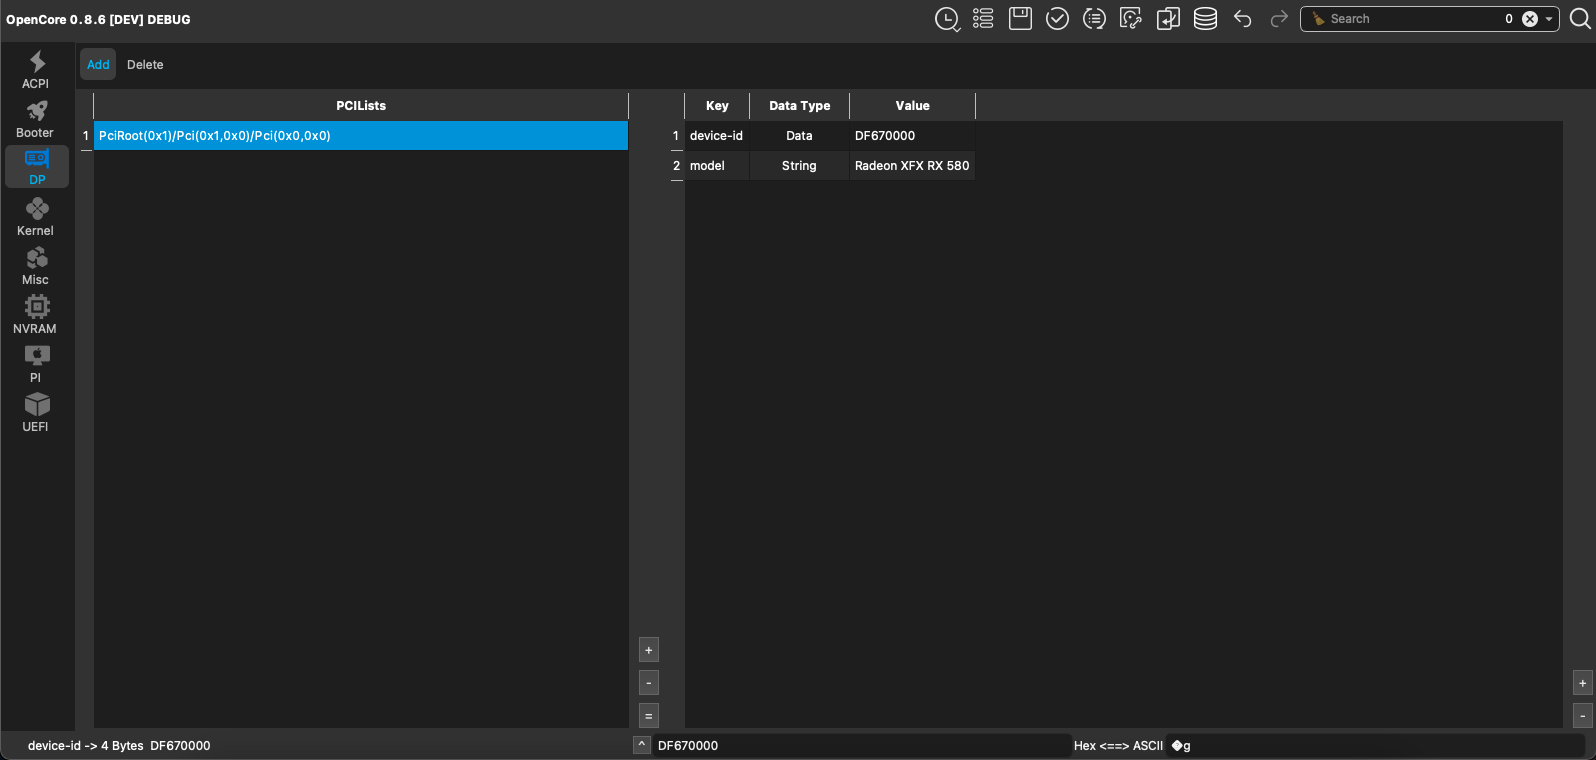Open the Kernel settings section
1596x760 pixels.
point(36,217)
